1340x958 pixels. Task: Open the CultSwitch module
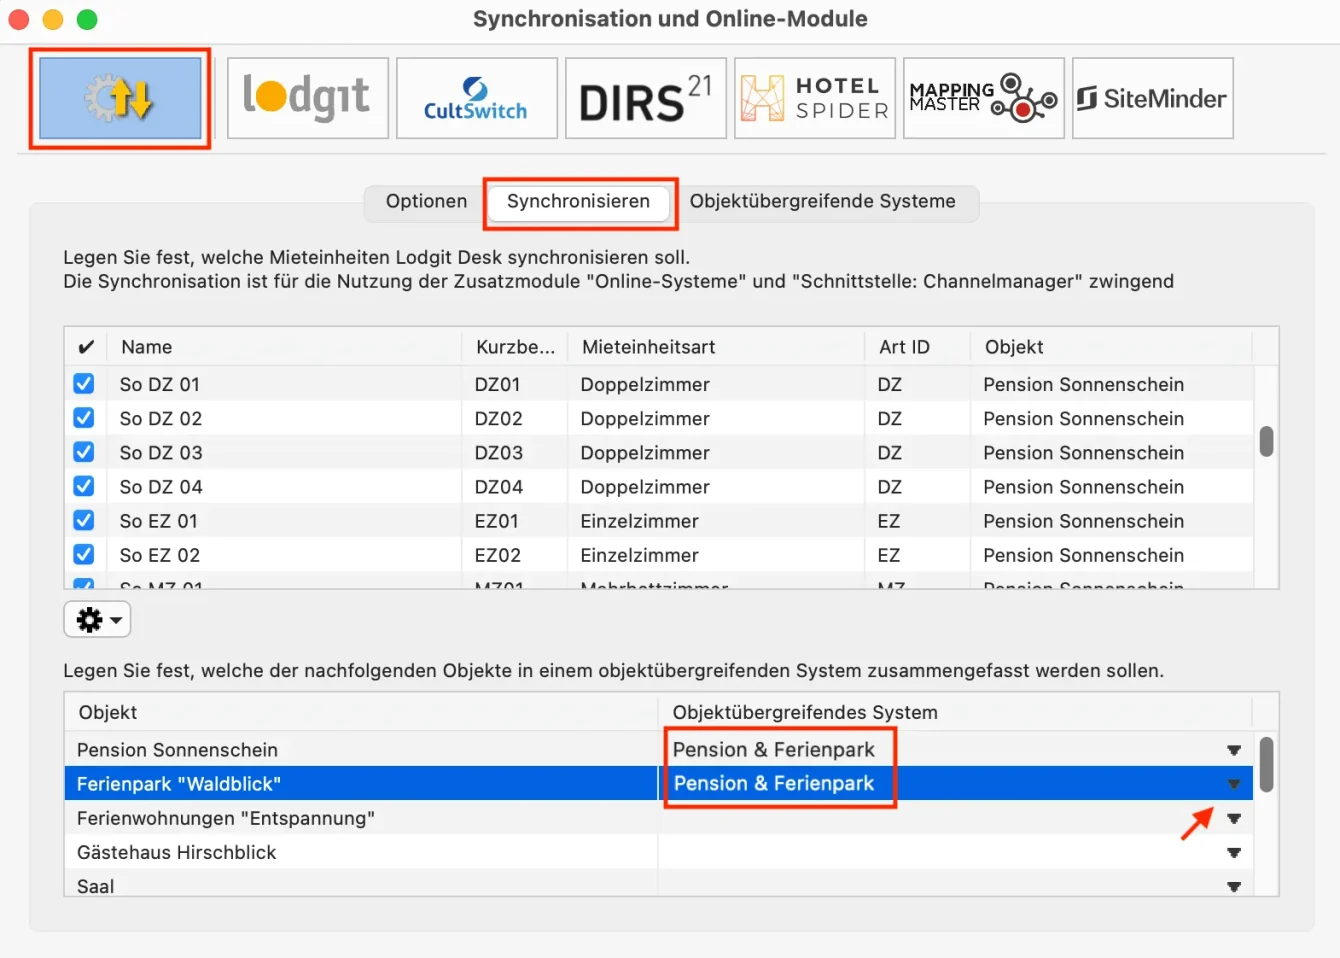[477, 98]
